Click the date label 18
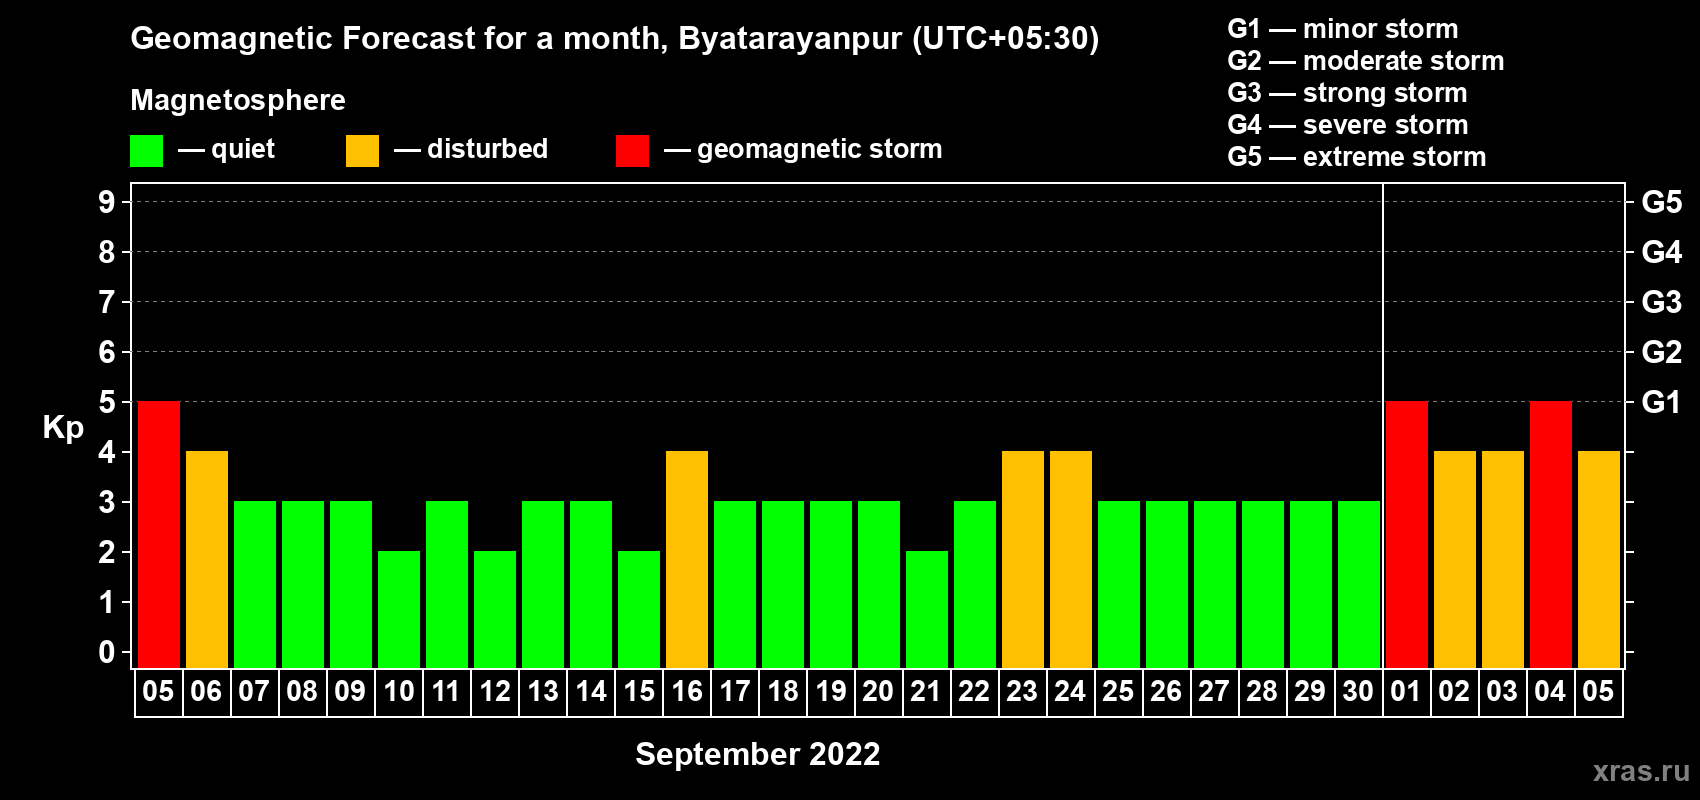1700x800 pixels. point(783,692)
